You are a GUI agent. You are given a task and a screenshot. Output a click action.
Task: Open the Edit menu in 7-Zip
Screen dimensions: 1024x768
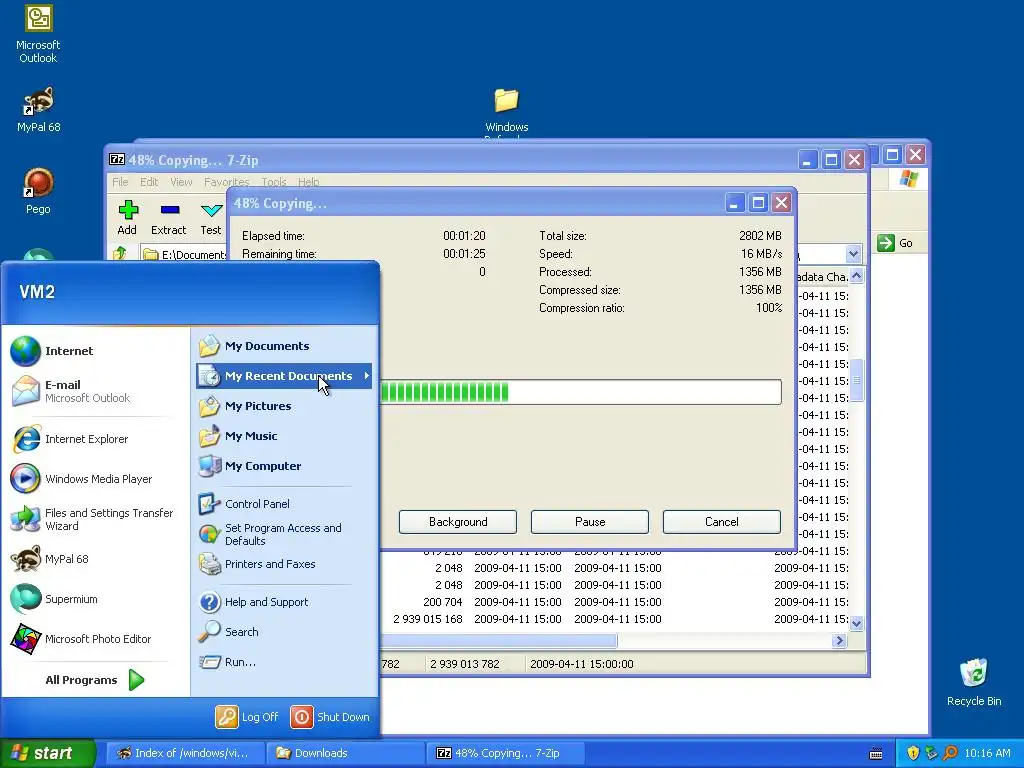149,182
